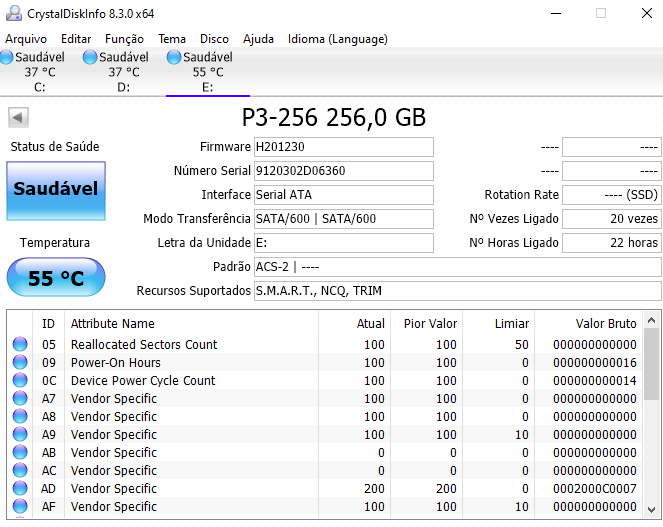This screenshot has width=663, height=527.
Task: Click the Vendor Specific name in row A7
Action: tap(114, 398)
